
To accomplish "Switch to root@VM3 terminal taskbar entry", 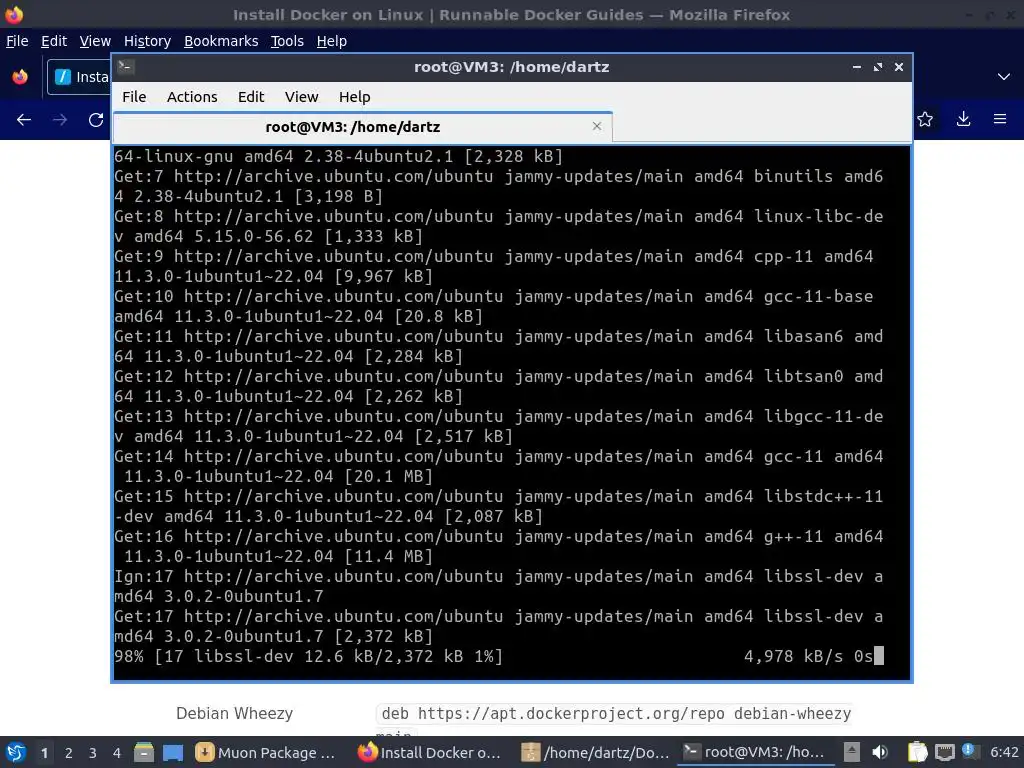I will (x=756, y=752).
